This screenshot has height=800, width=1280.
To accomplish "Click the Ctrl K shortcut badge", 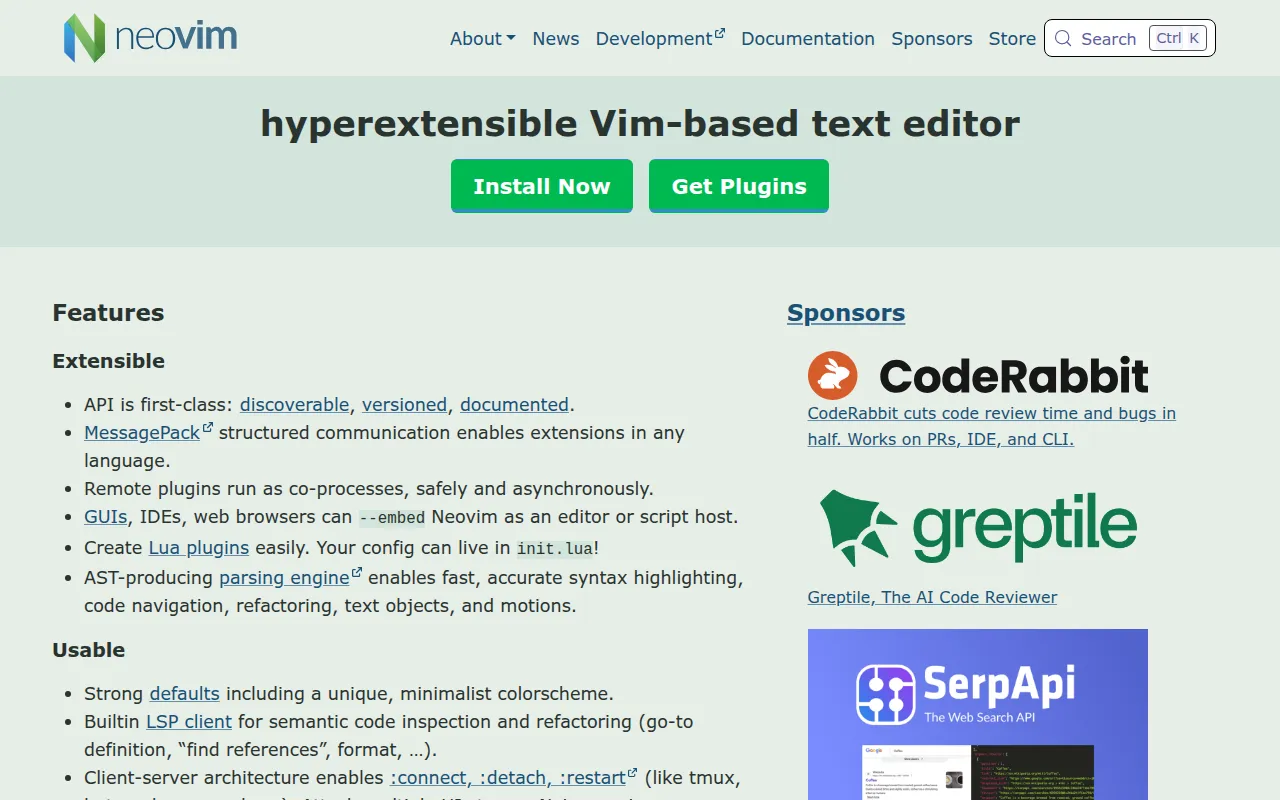I will (x=1178, y=39).
